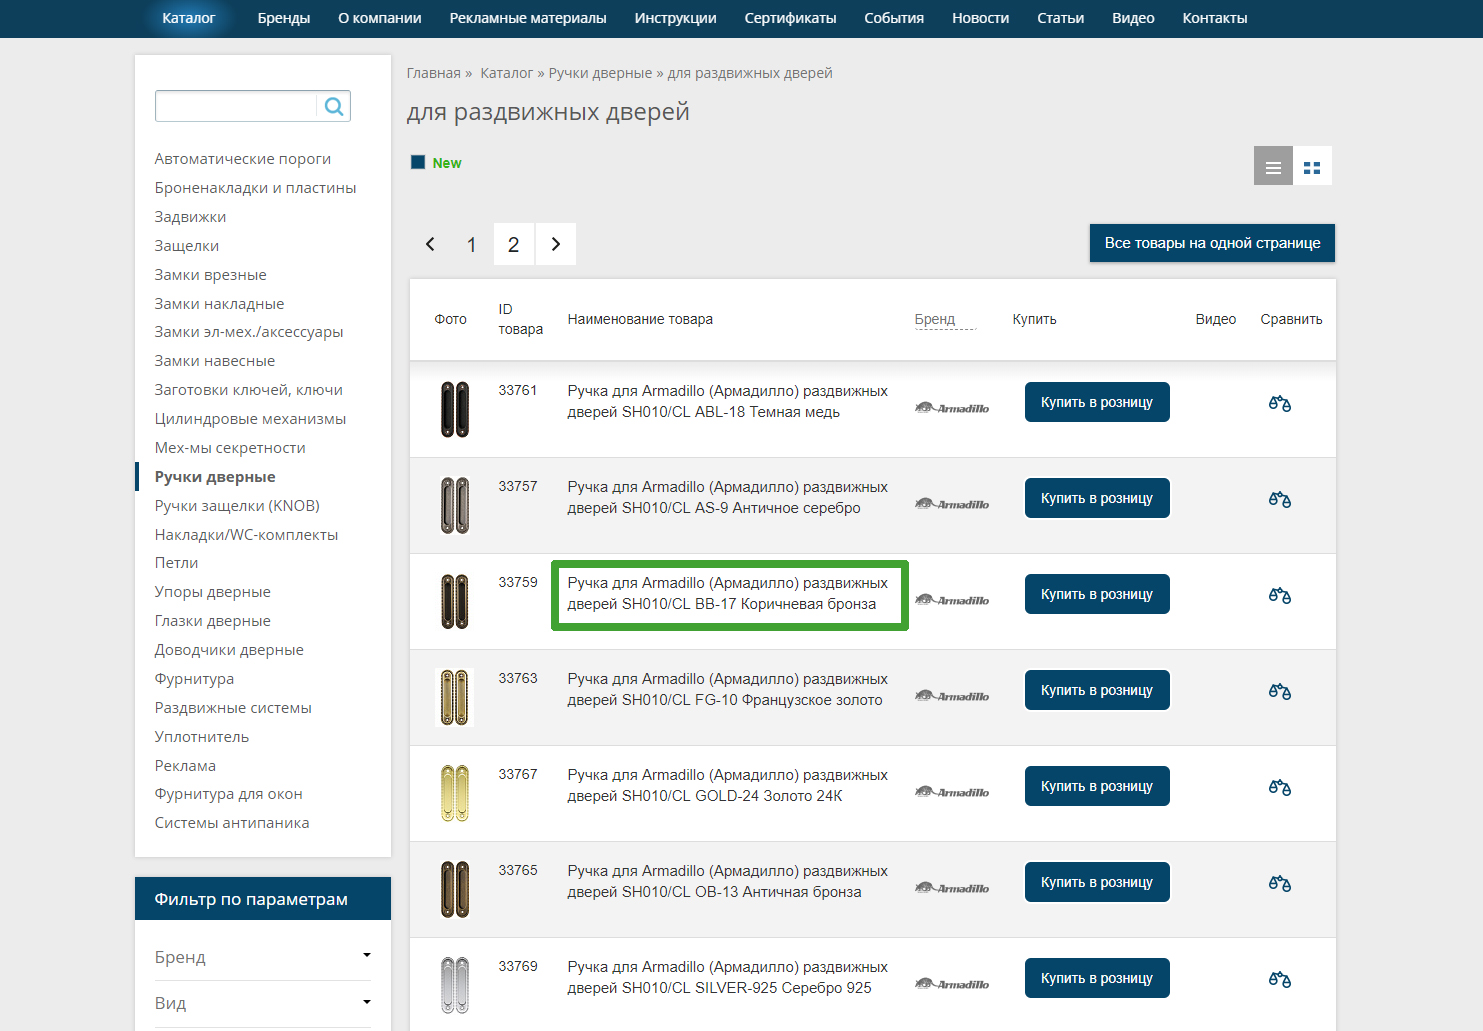Expand the Бренд filter dropdown

(x=262, y=957)
